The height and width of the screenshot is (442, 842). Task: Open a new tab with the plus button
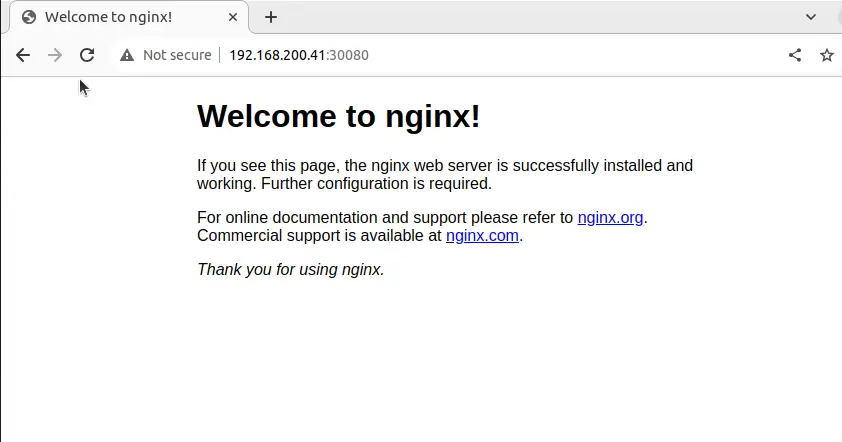[271, 17]
